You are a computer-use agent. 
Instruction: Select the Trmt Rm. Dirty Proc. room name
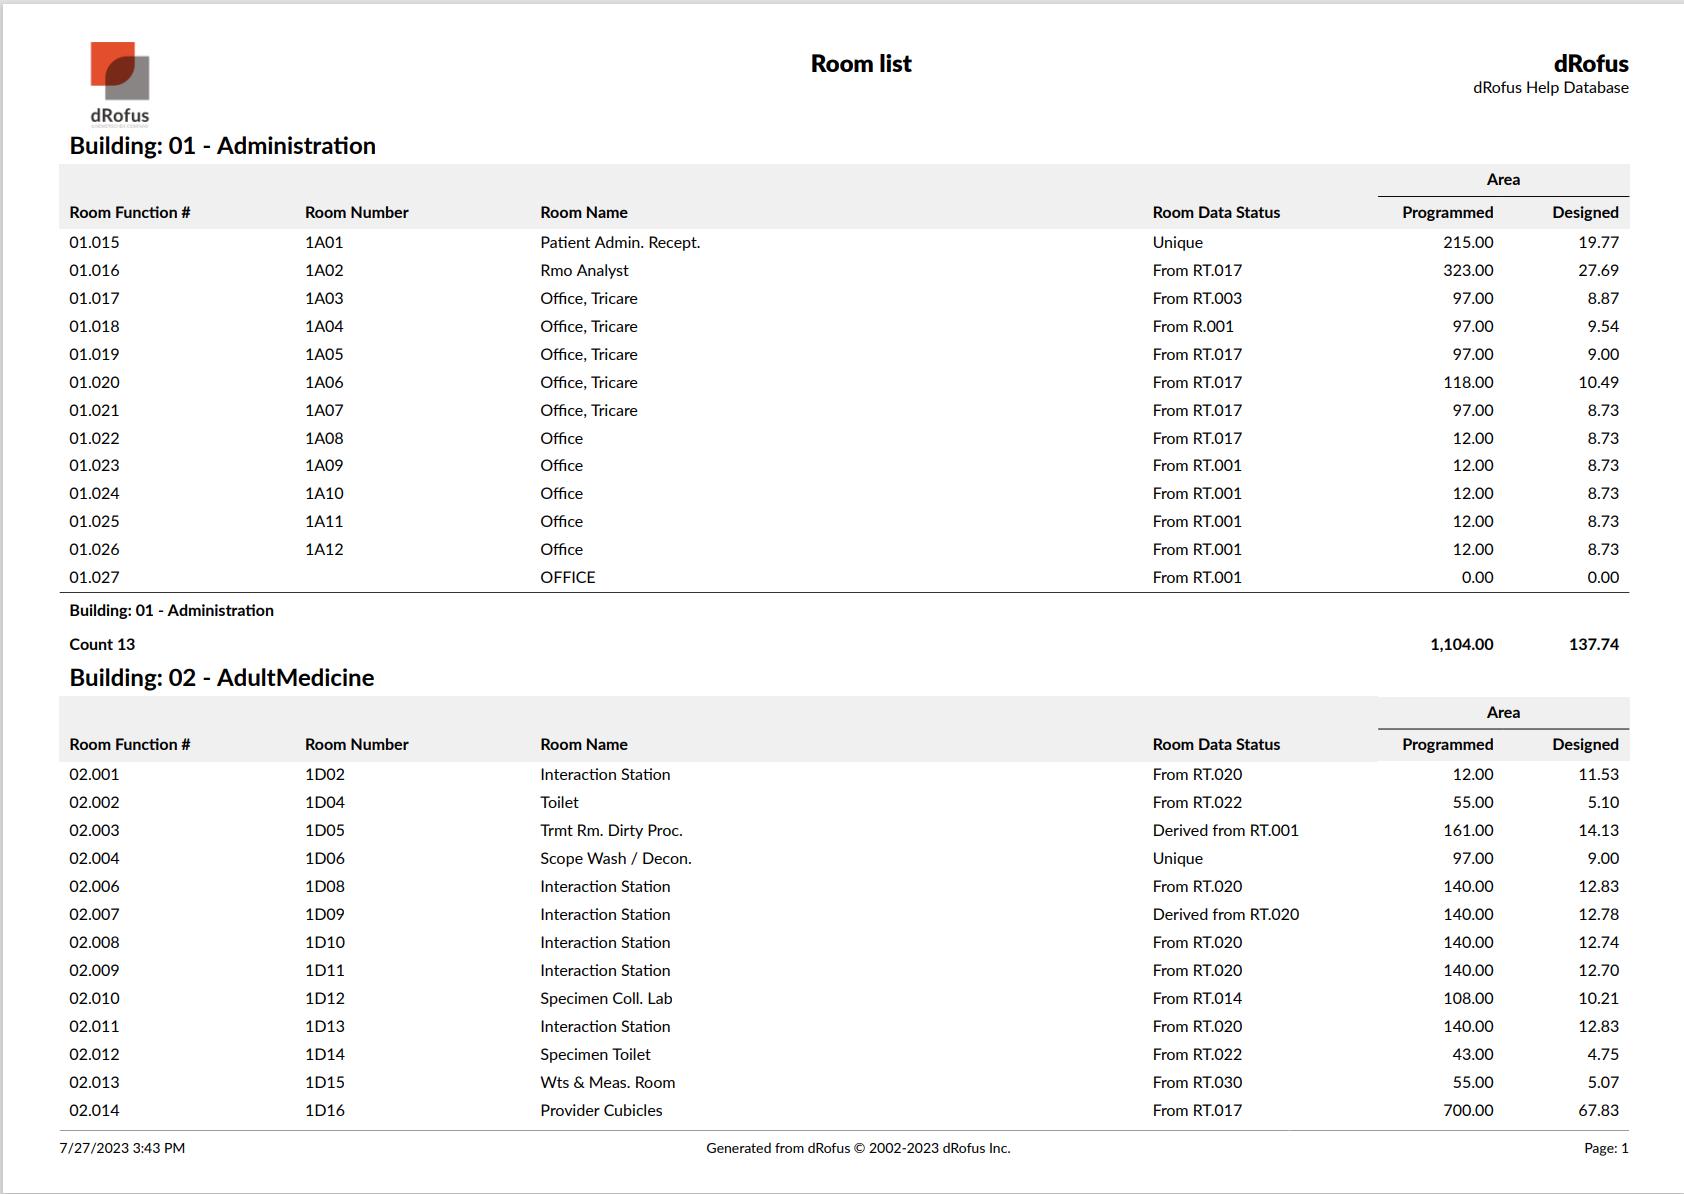click(611, 830)
